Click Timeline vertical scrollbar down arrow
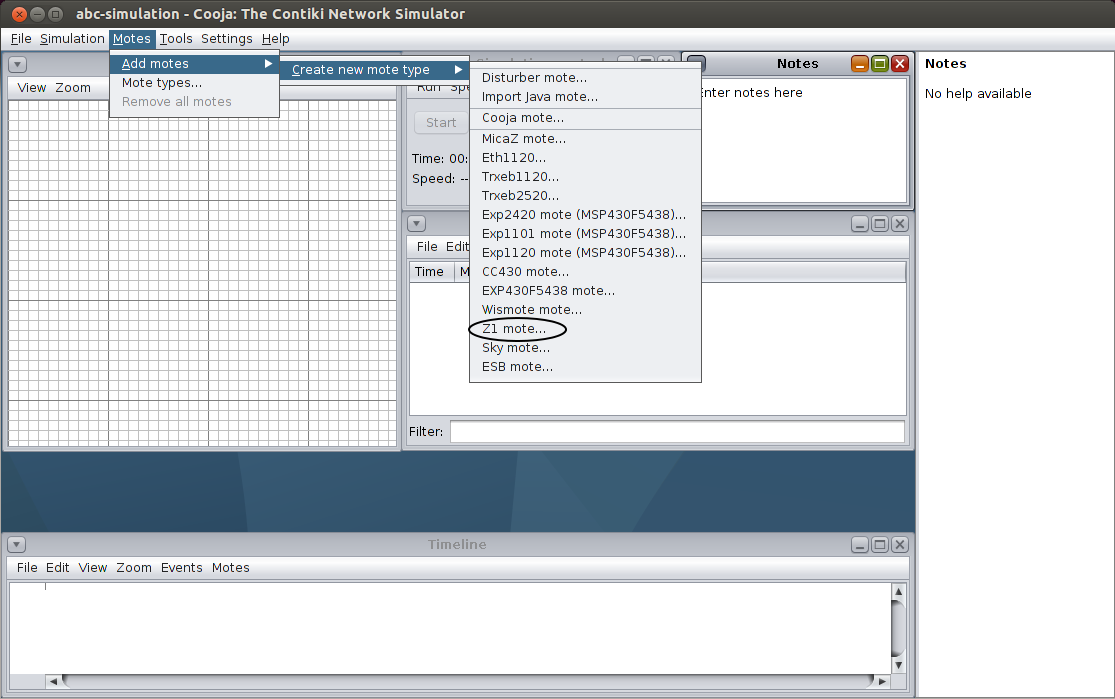The width and height of the screenshot is (1115, 699). [x=898, y=666]
